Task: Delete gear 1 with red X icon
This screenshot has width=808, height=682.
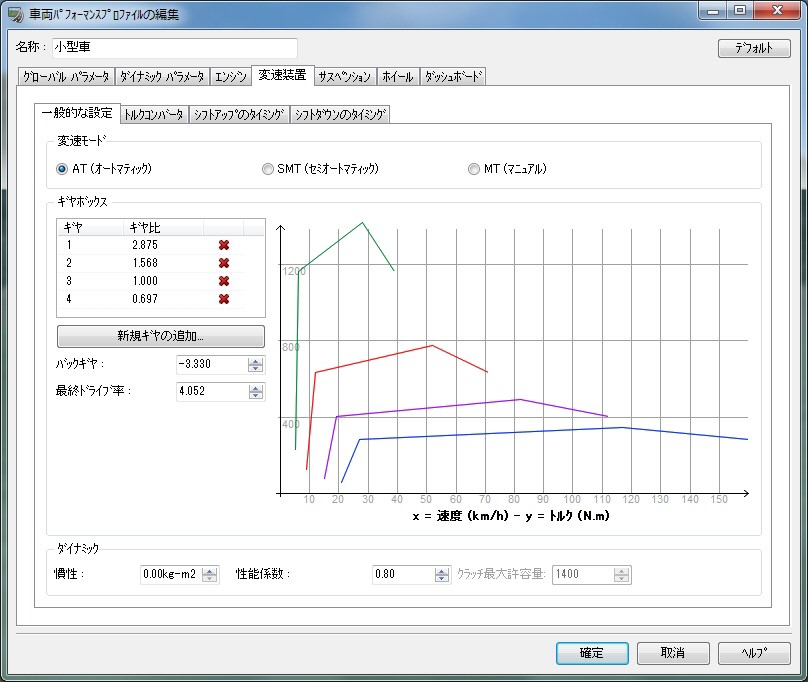Action: 224,245
